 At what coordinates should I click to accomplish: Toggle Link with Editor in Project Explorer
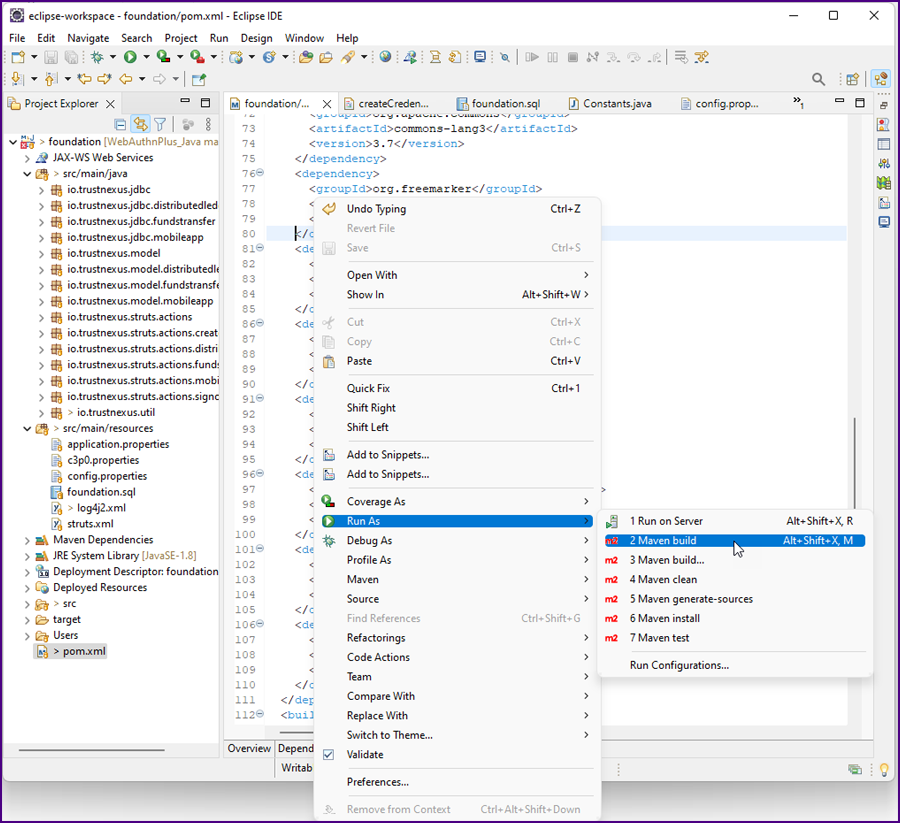(x=140, y=124)
